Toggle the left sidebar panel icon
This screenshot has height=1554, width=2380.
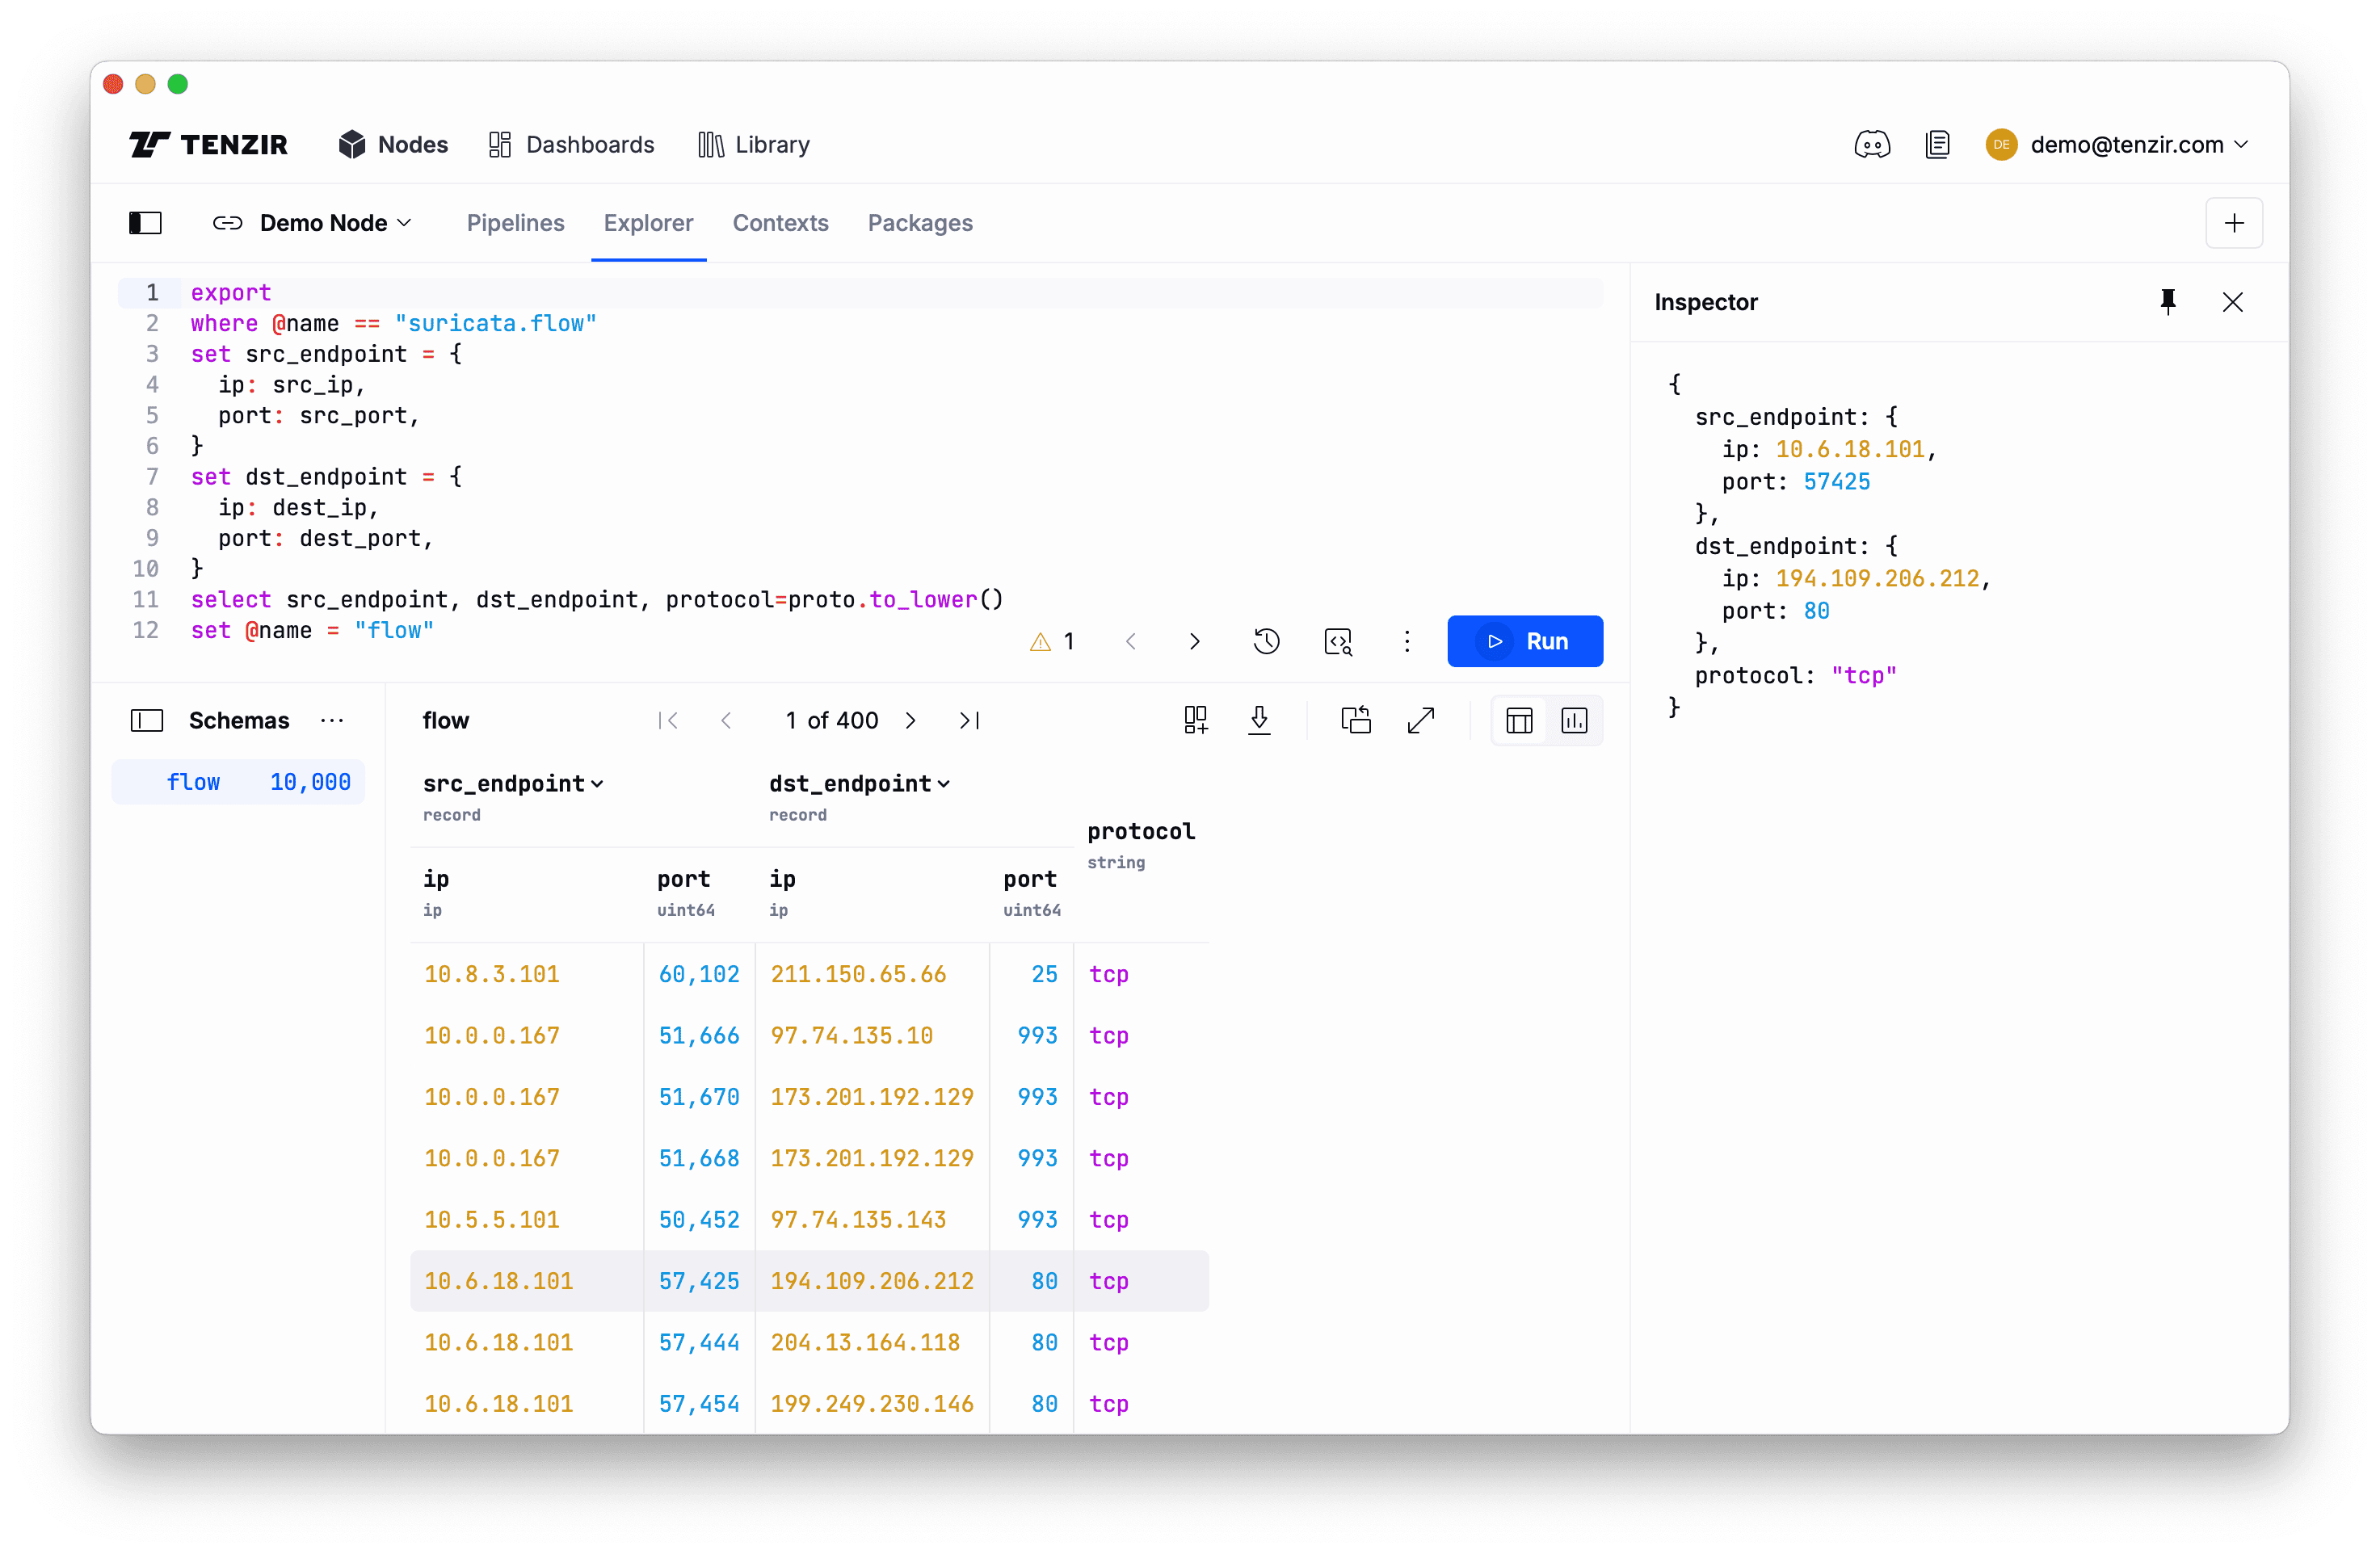pos(145,222)
